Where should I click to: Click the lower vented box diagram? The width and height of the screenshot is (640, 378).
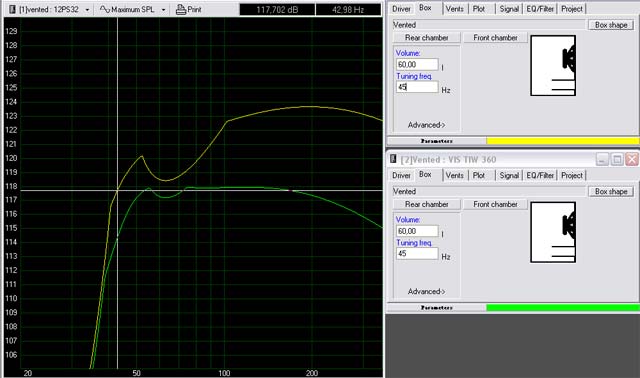coord(553,232)
